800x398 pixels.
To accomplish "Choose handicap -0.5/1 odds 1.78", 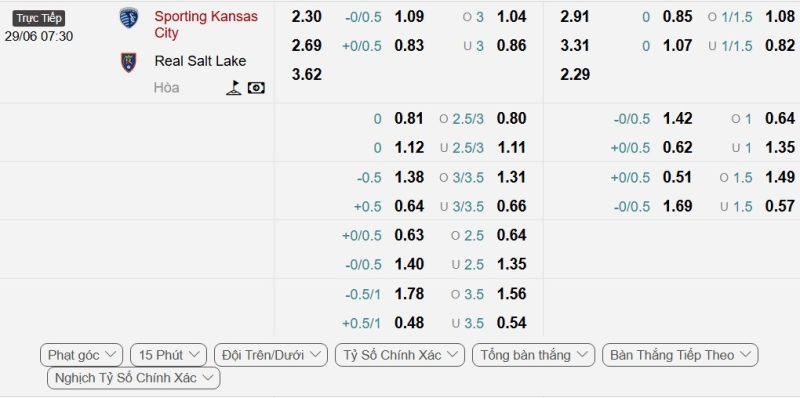I will (409, 294).
